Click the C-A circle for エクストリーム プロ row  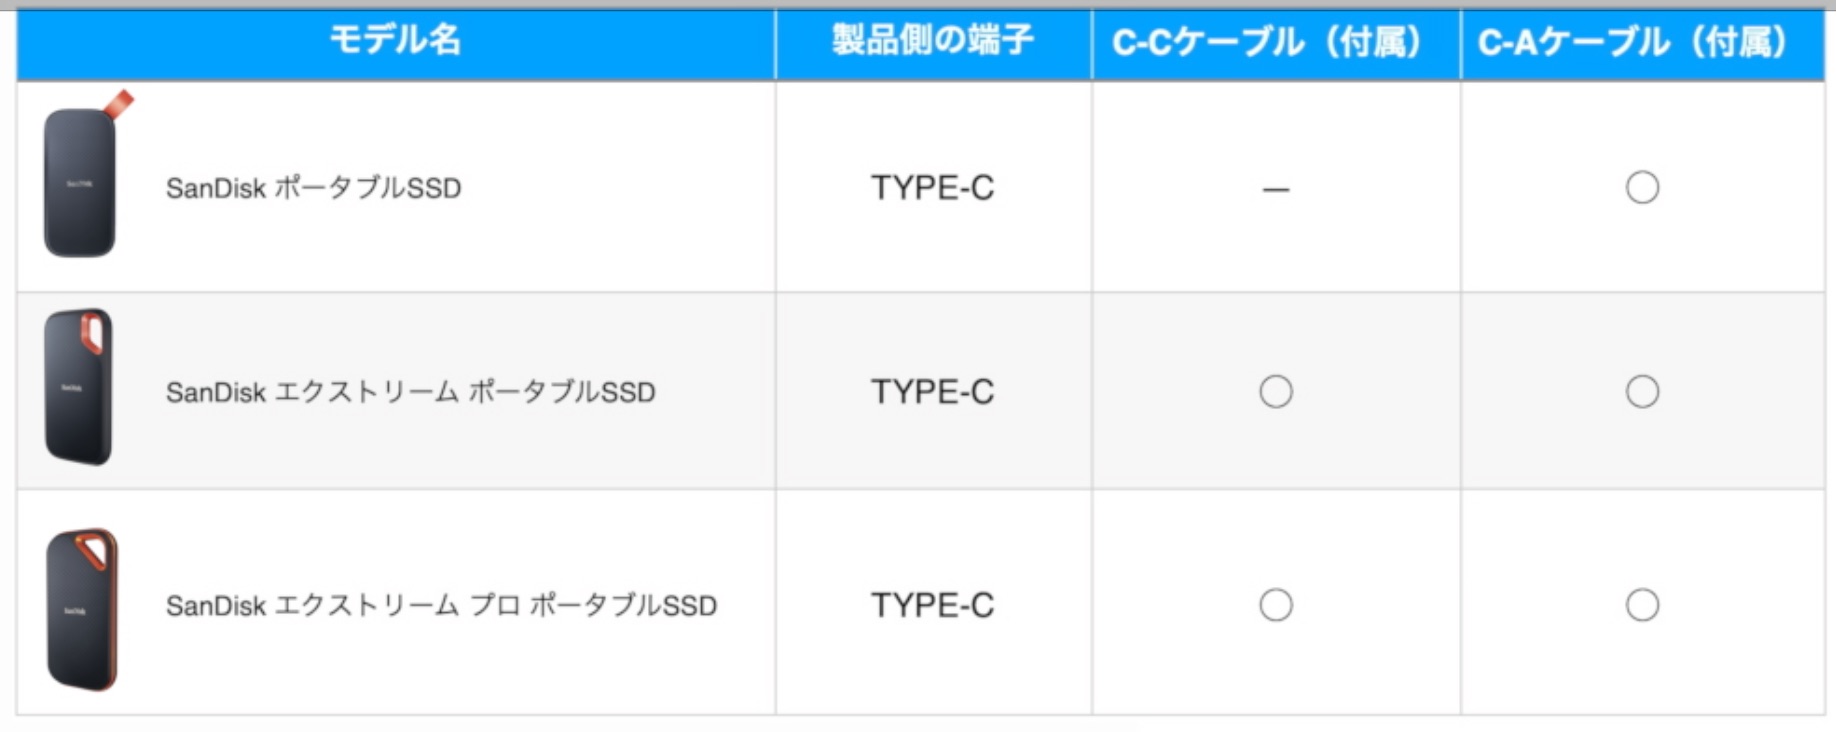coord(1642,605)
